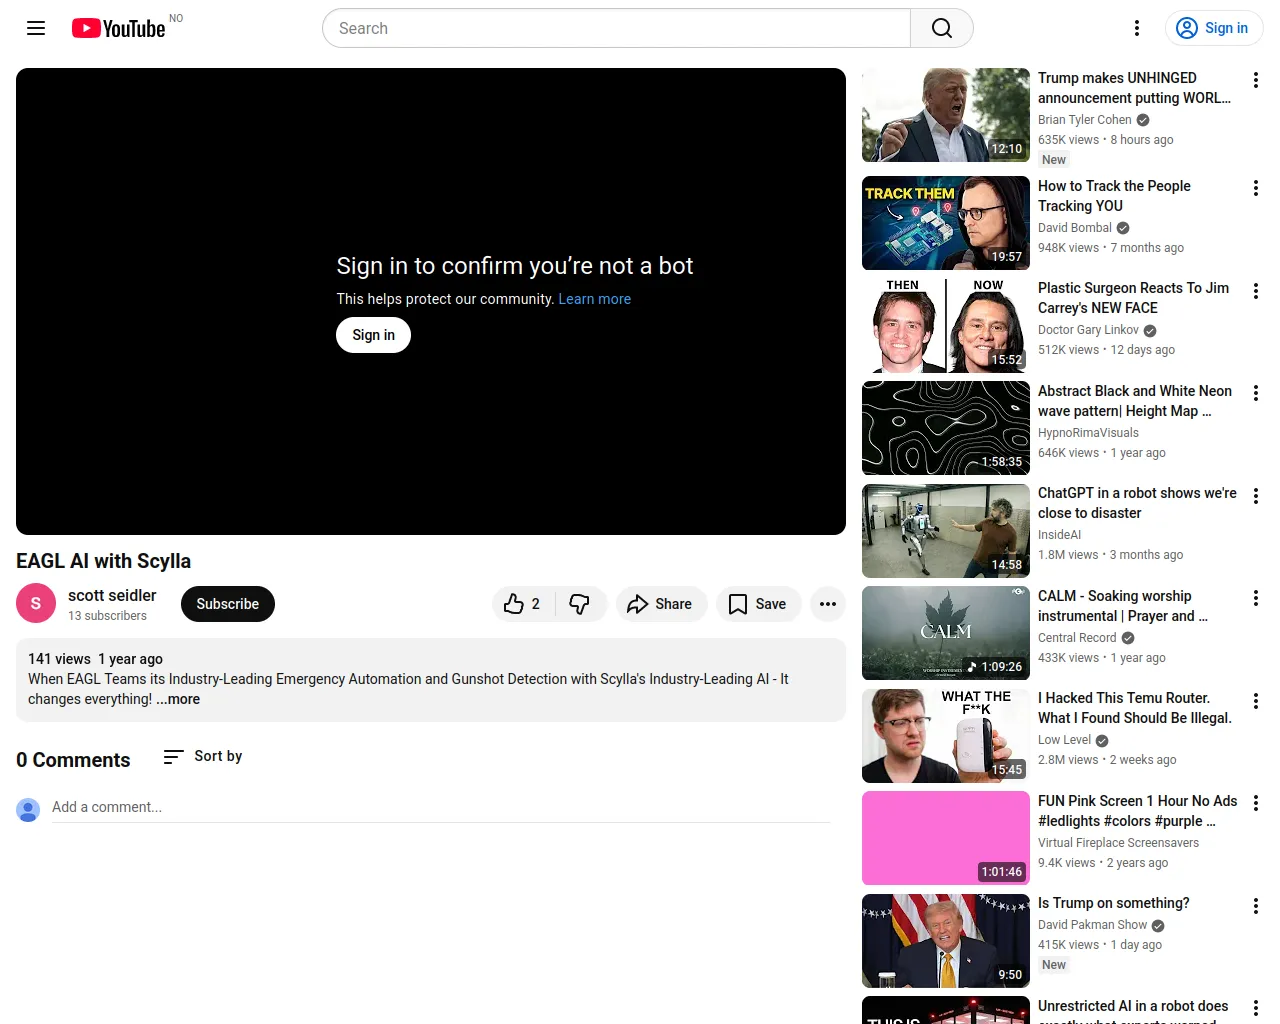The image size is (1280, 1024).
Task: Click the Sign in button in player
Action: click(x=373, y=335)
